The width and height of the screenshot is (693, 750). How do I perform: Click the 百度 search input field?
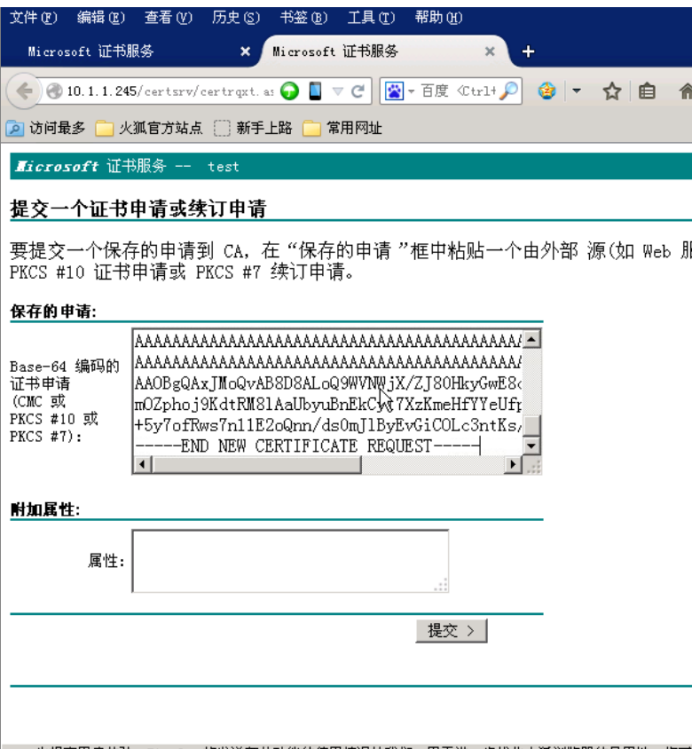(458, 91)
